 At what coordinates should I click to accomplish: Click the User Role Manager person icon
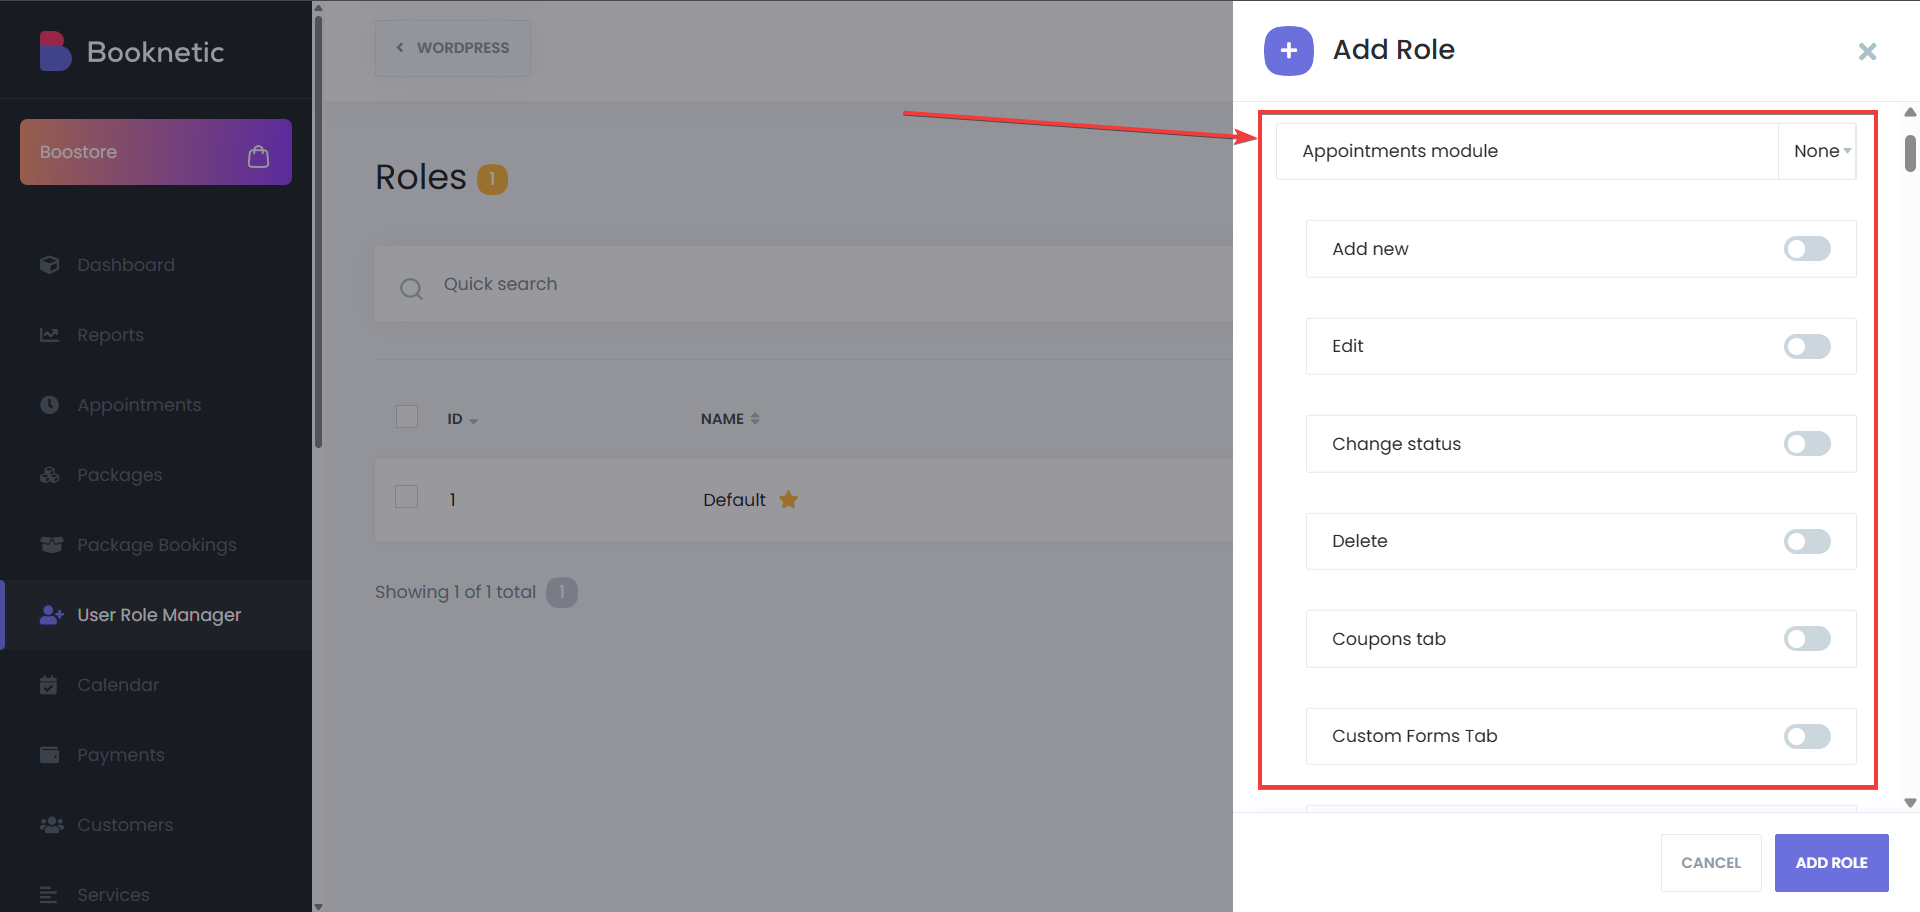pos(51,615)
